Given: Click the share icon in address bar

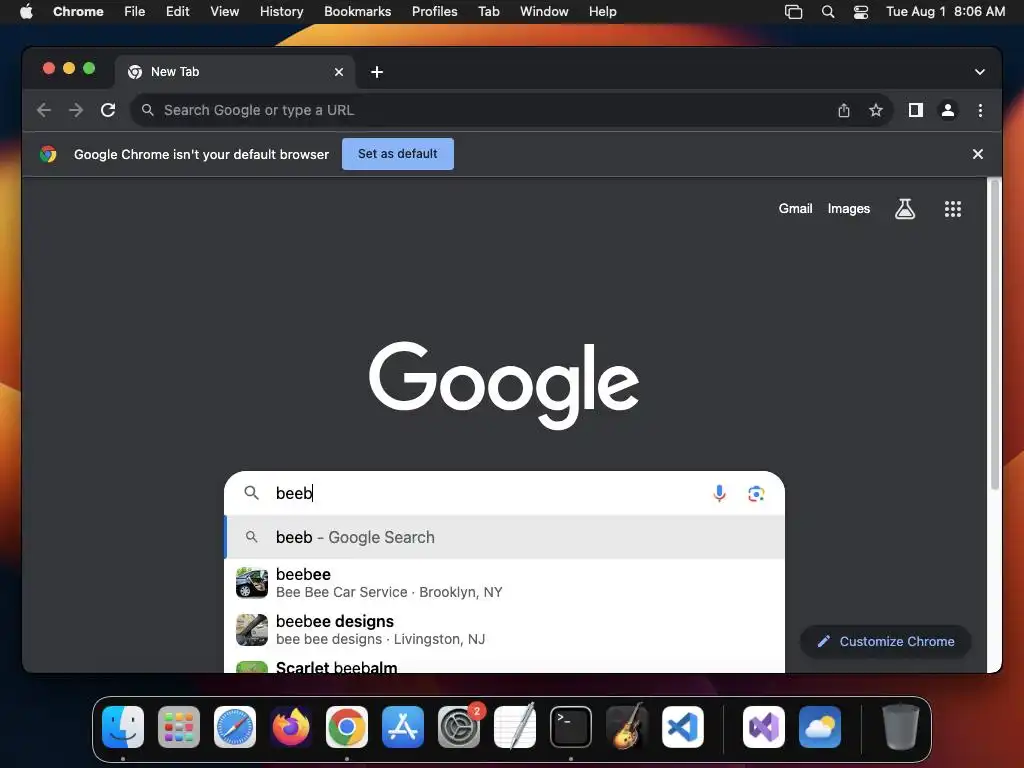Looking at the screenshot, I should 844,110.
